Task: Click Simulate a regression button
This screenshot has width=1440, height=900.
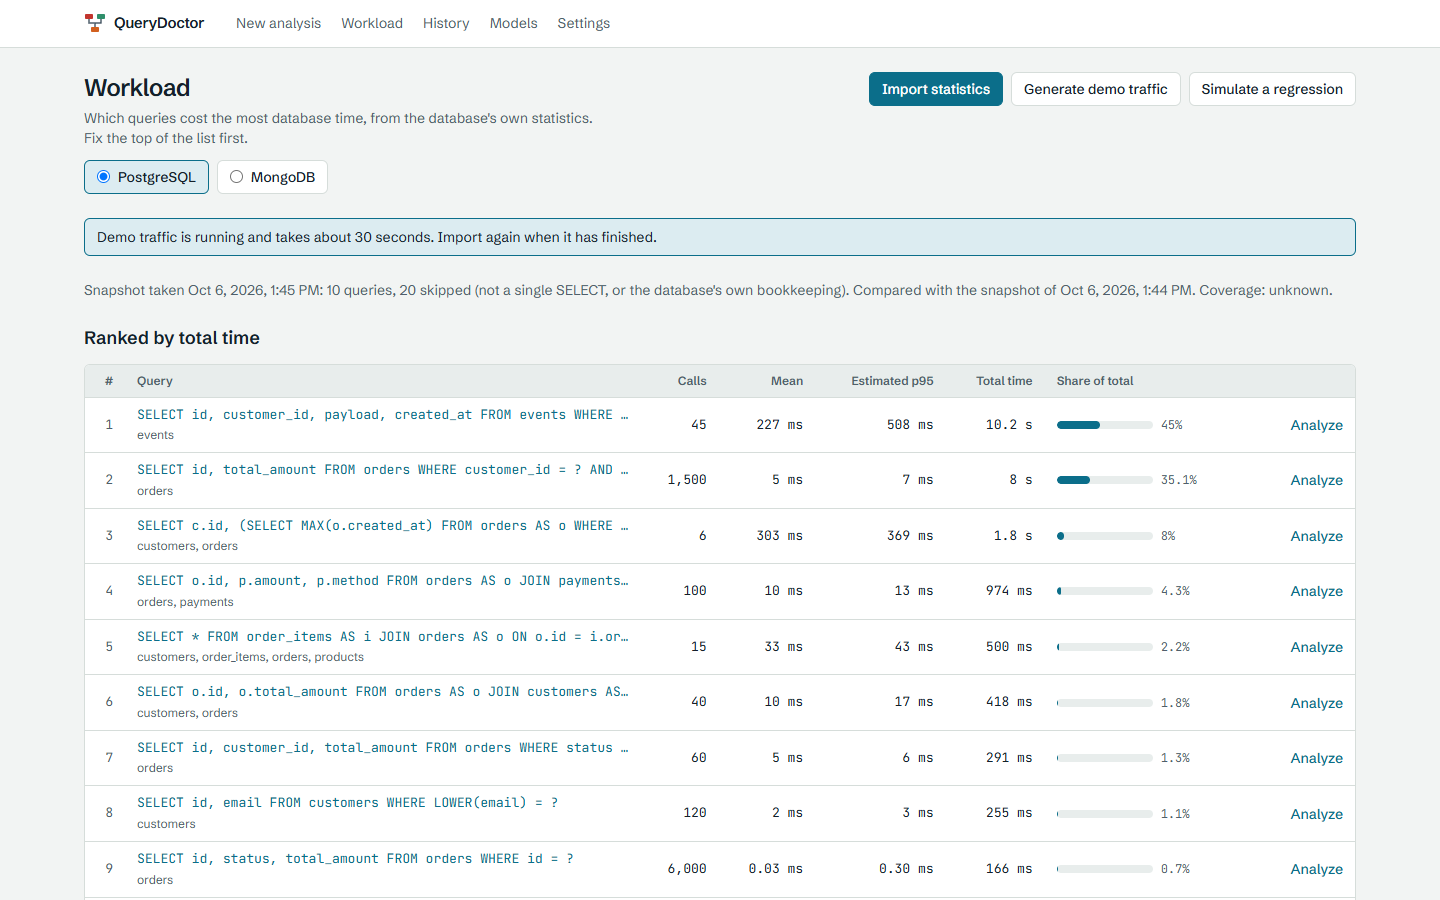Action: [1272, 89]
